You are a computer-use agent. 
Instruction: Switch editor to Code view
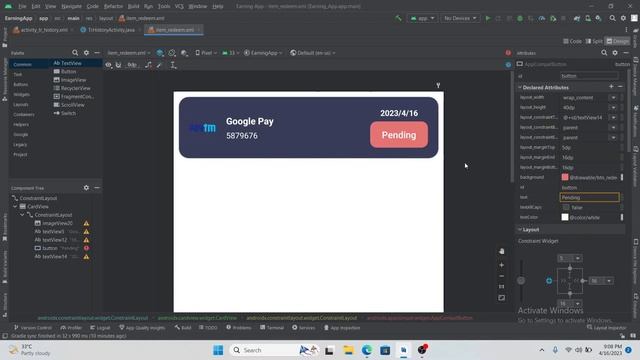pos(573,41)
